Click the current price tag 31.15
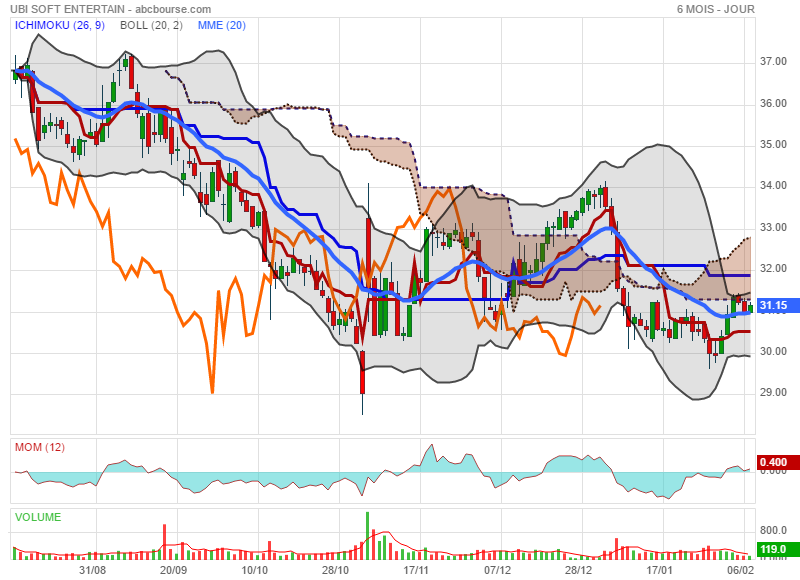This screenshot has height=580, width=800. click(777, 306)
